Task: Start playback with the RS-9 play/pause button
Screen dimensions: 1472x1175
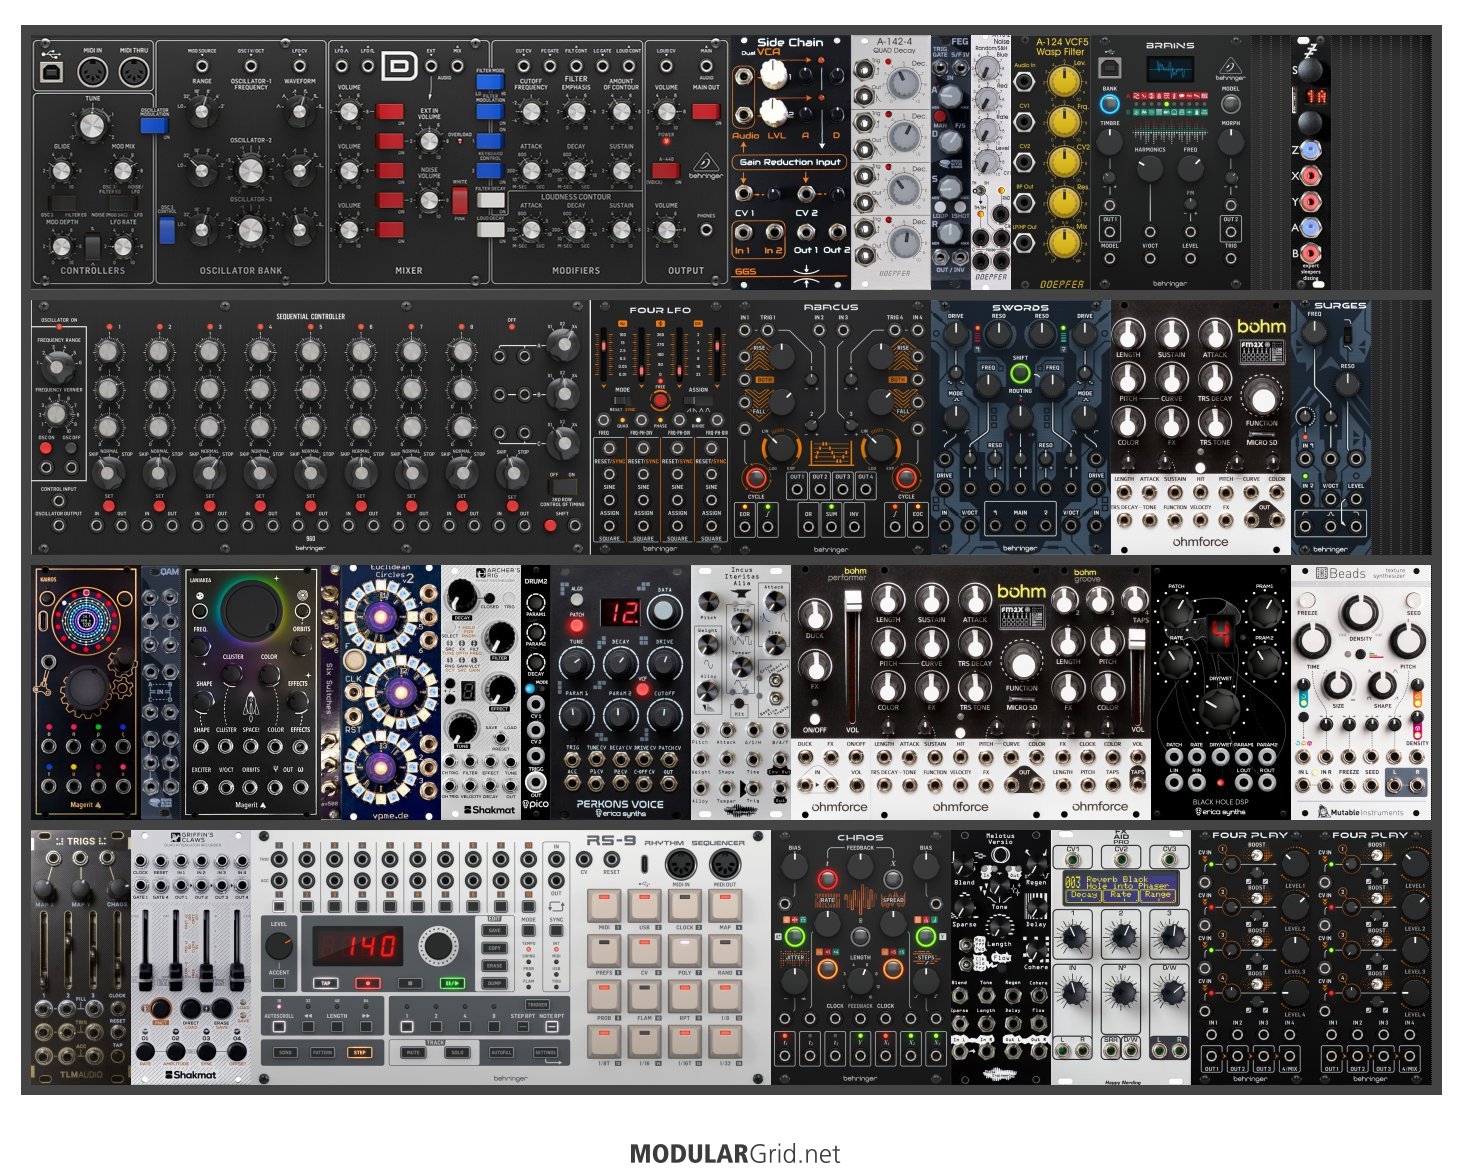Action: tap(452, 983)
